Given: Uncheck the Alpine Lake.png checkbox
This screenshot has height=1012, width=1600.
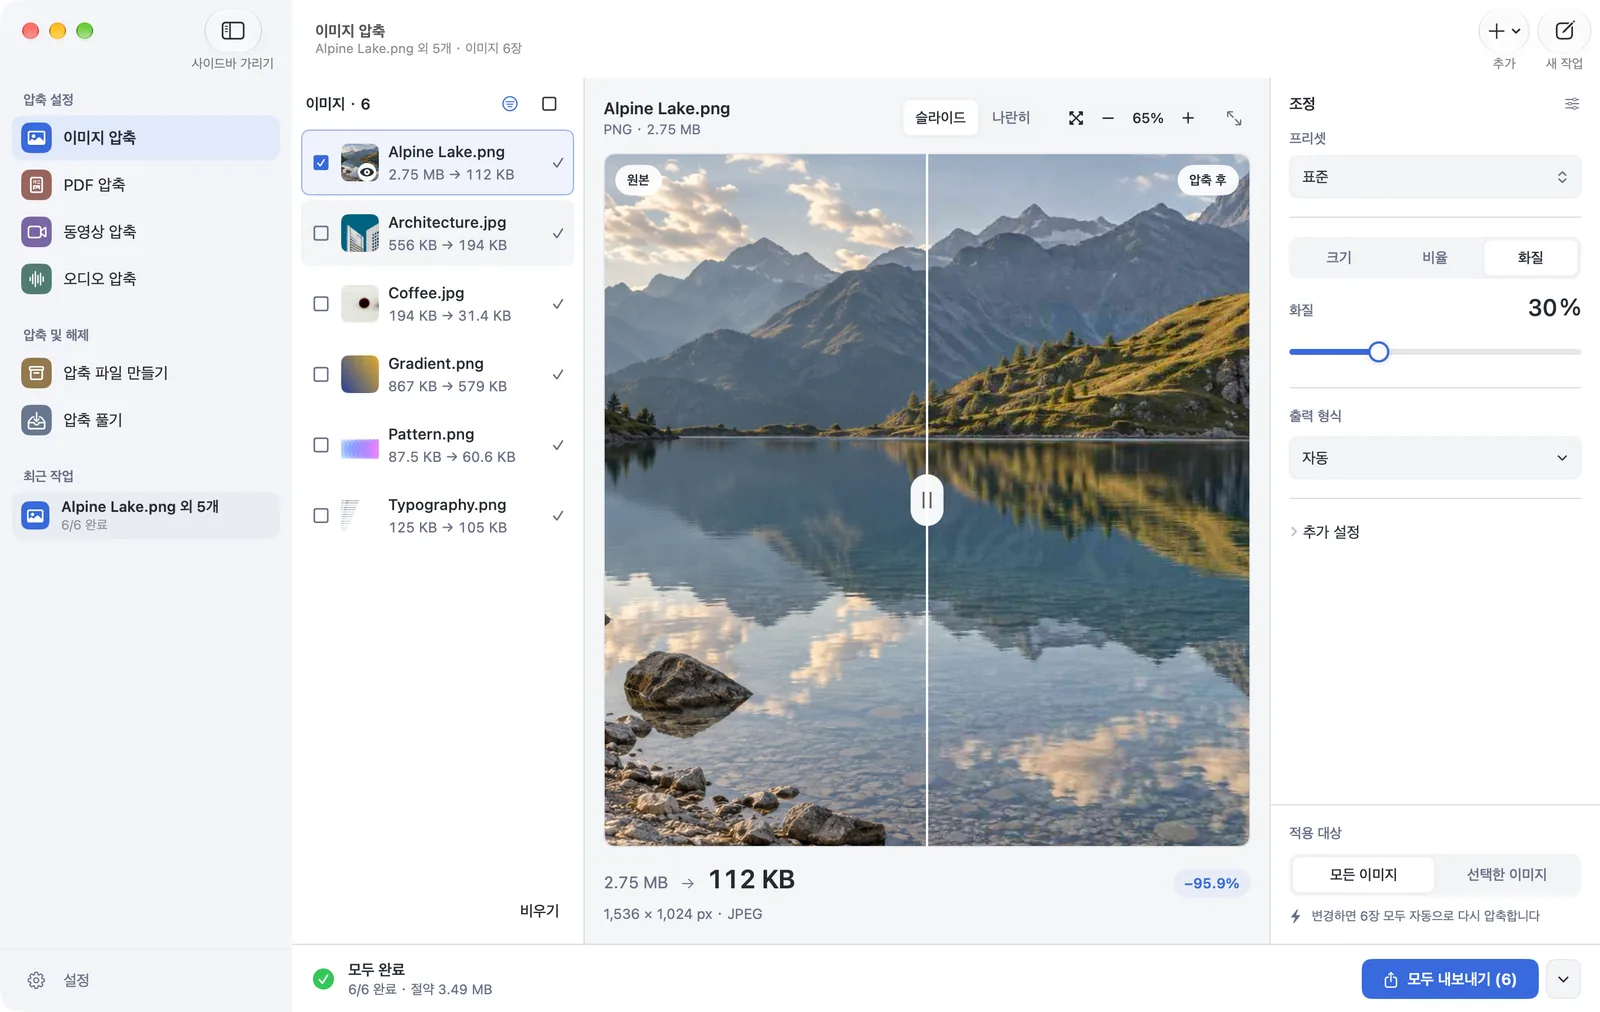Looking at the screenshot, I should 321,162.
